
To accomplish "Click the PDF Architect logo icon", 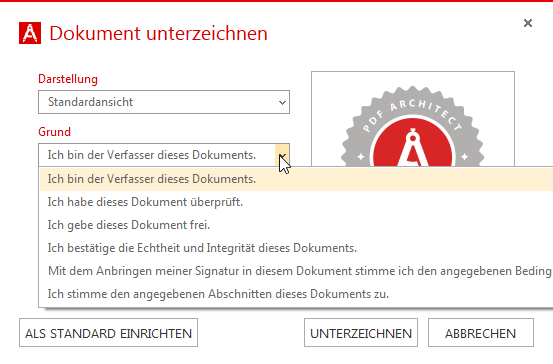I will [30, 33].
